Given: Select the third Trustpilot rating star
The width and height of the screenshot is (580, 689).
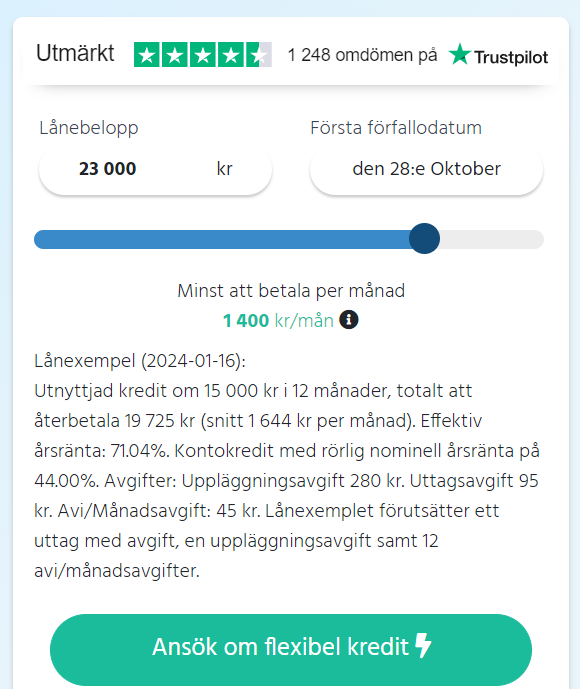Looking at the screenshot, I should [x=203, y=54].
